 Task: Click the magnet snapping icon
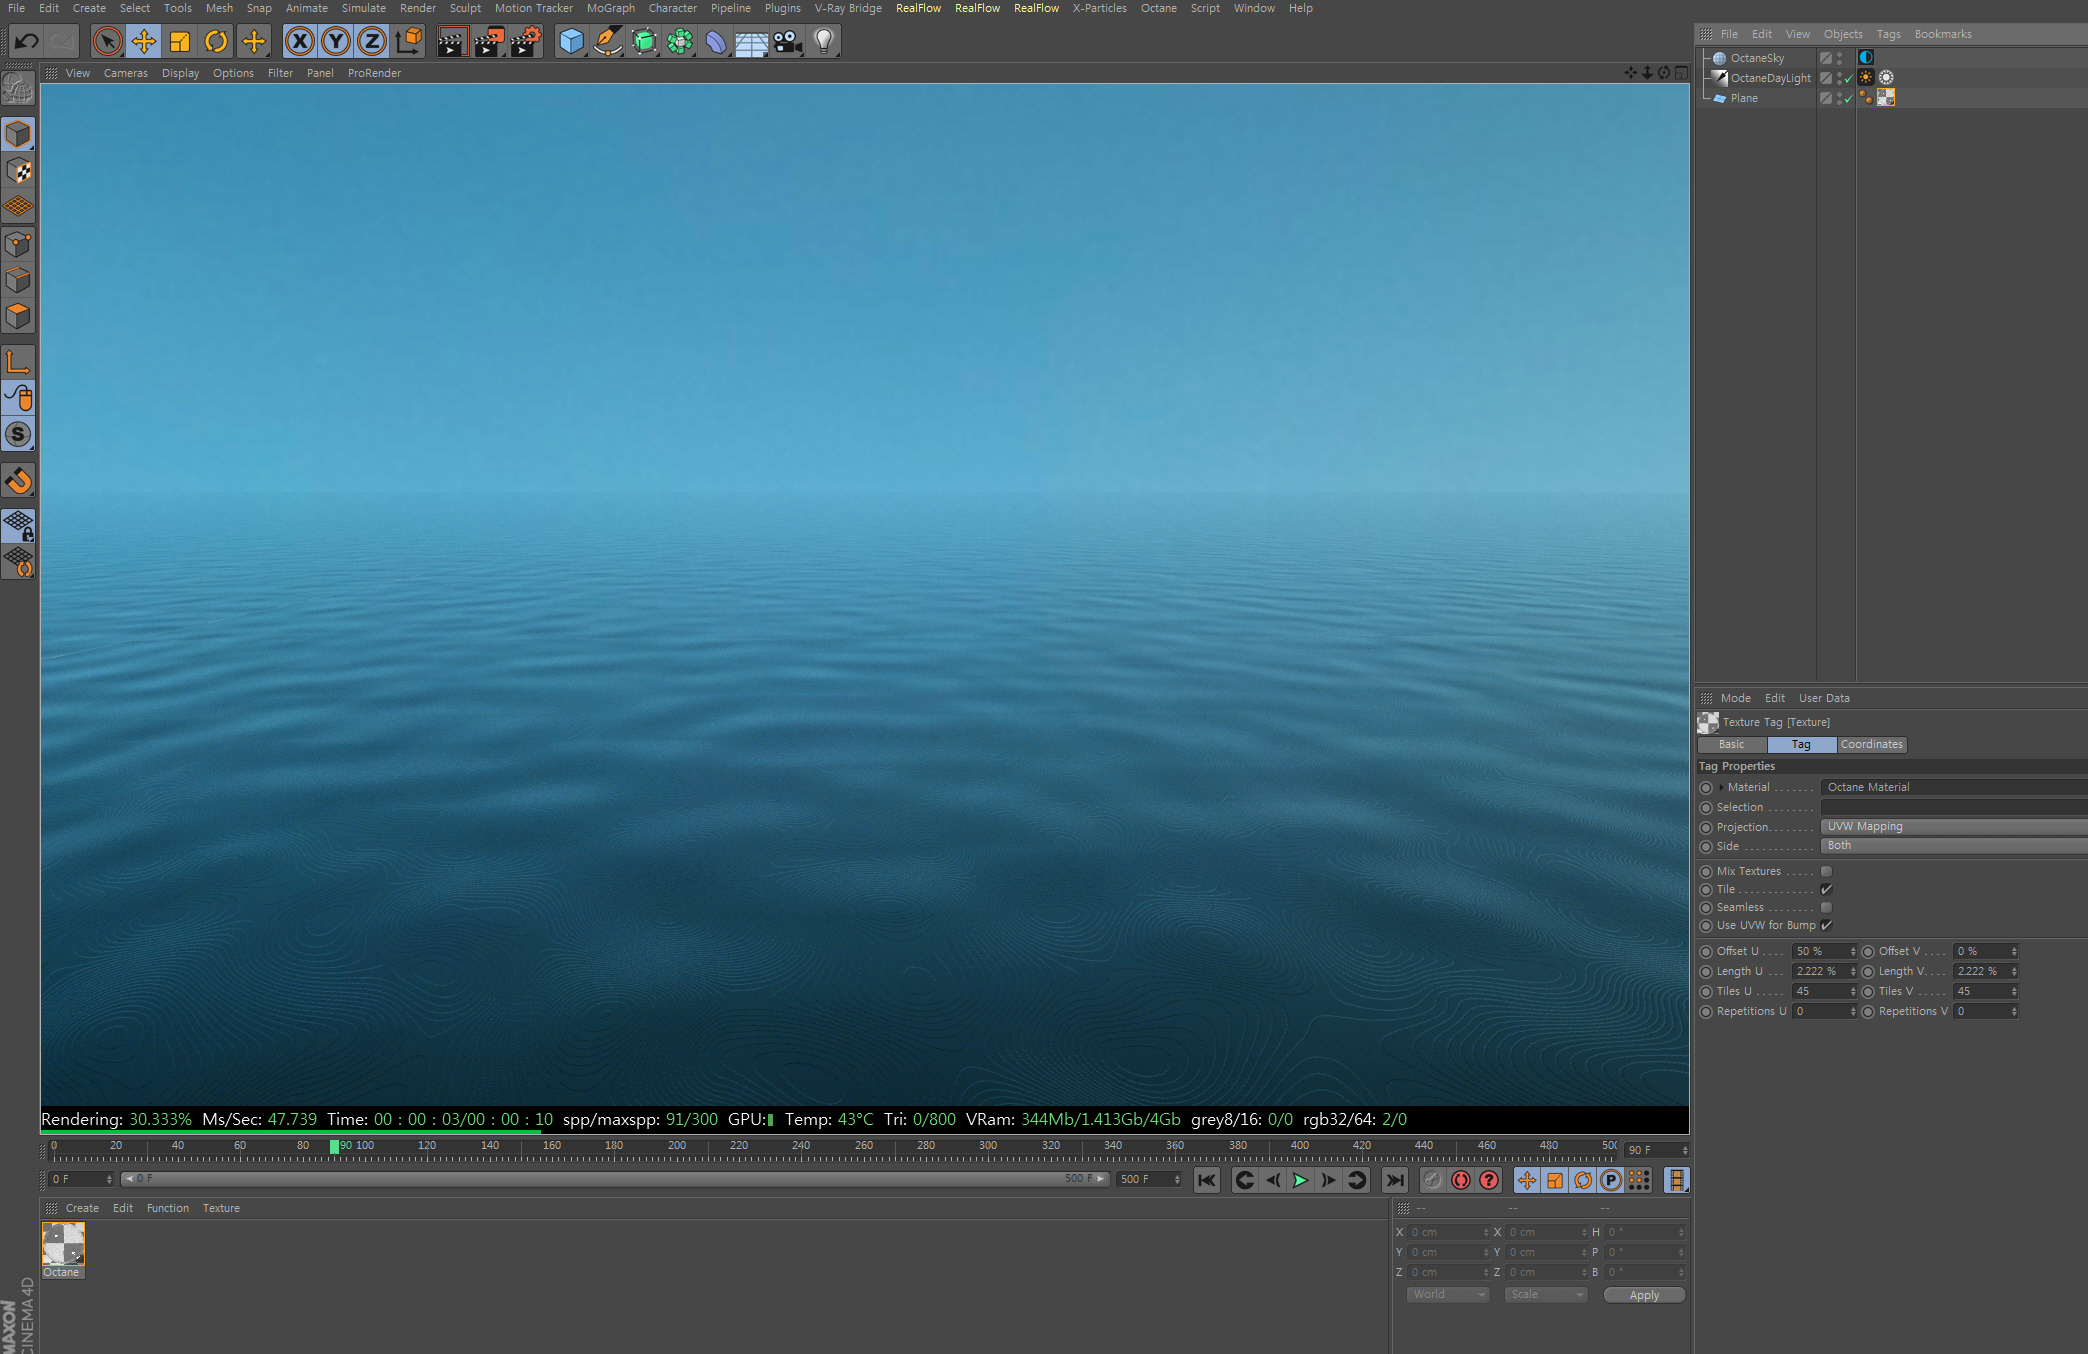click(18, 481)
